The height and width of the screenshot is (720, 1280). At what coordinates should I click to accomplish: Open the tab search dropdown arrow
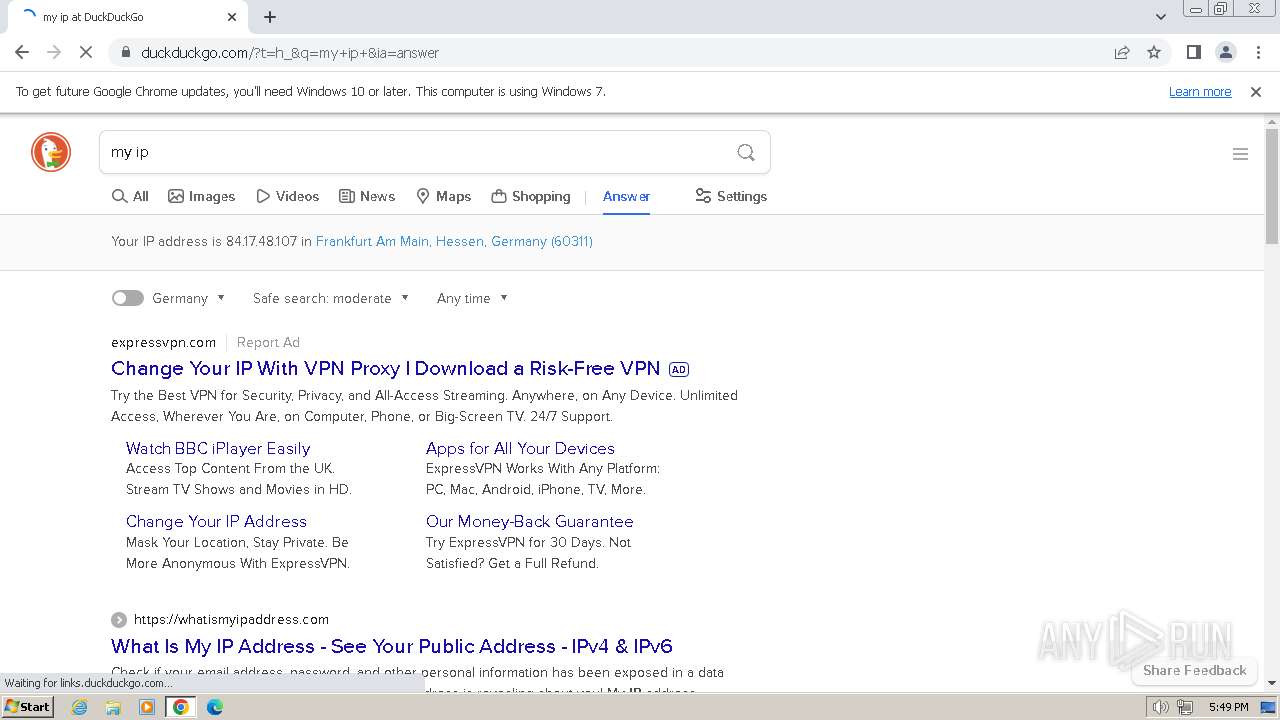[x=1160, y=17]
